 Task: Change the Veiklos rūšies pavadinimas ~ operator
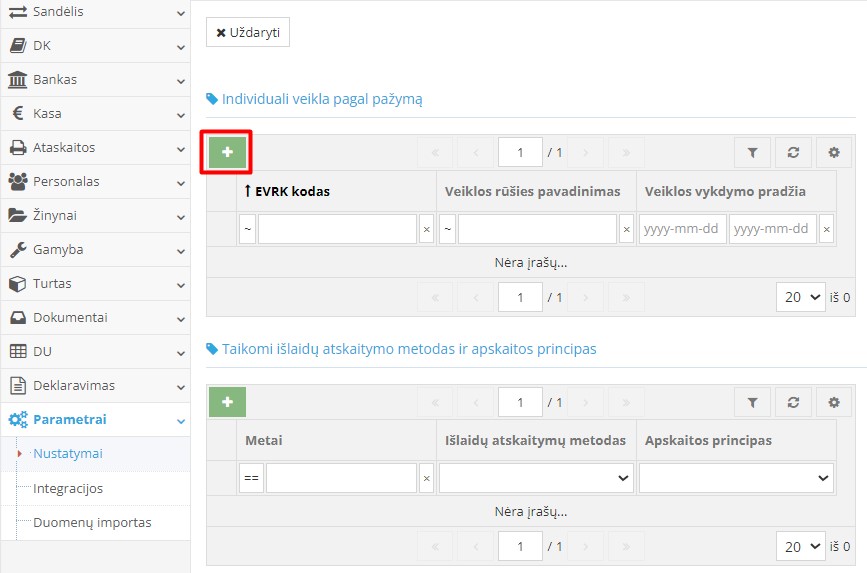tap(447, 229)
